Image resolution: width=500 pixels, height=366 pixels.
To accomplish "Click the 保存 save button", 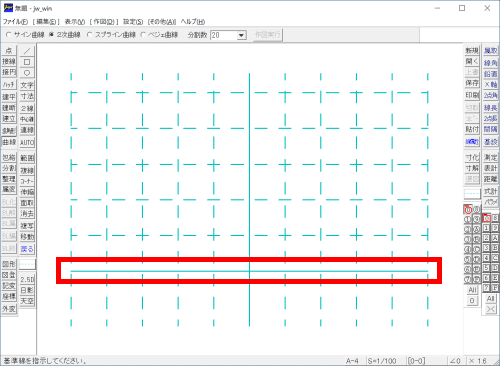I will pyautogui.click(x=472, y=83).
